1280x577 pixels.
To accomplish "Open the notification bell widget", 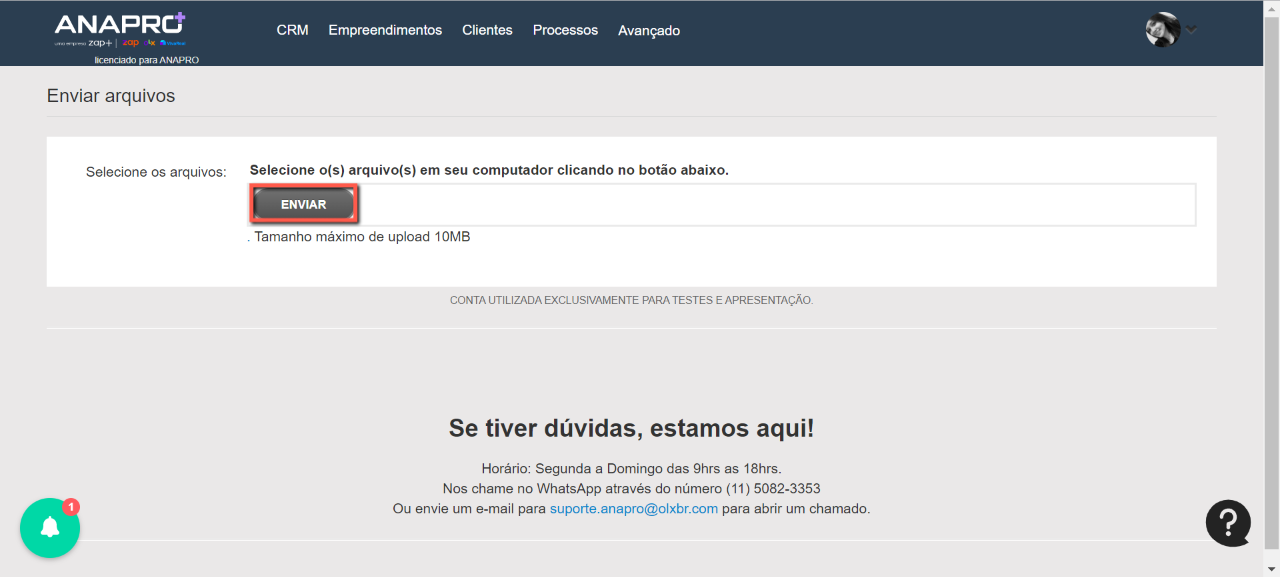I will point(49,528).
